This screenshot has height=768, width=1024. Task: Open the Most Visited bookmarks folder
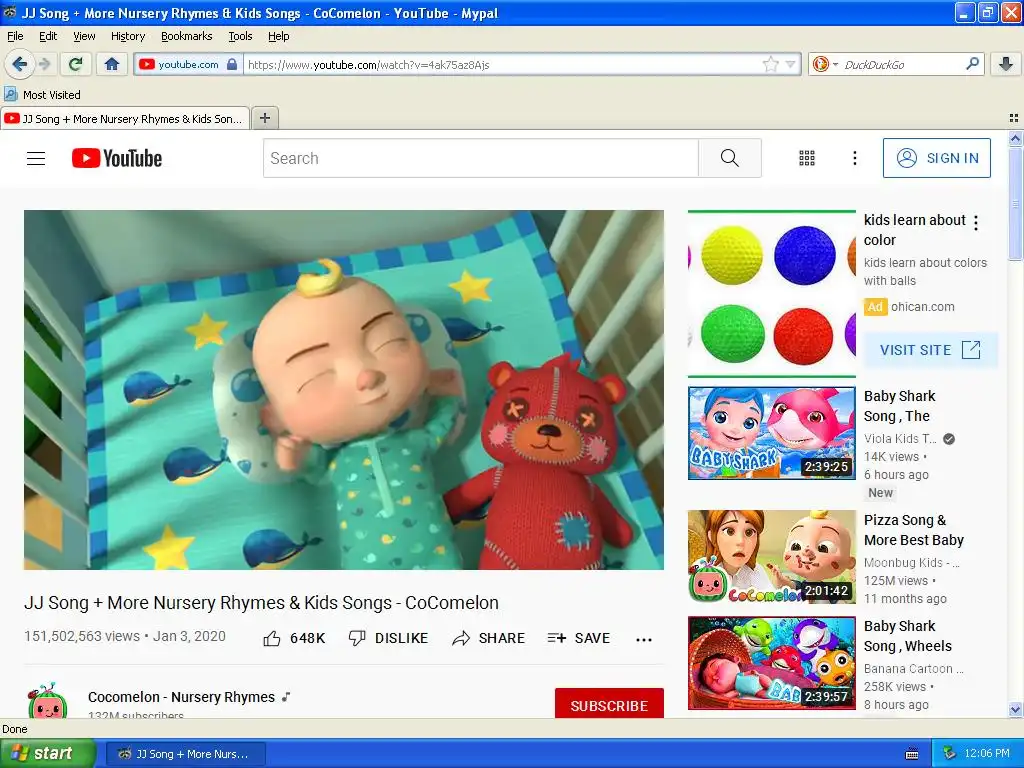(42, 95)
